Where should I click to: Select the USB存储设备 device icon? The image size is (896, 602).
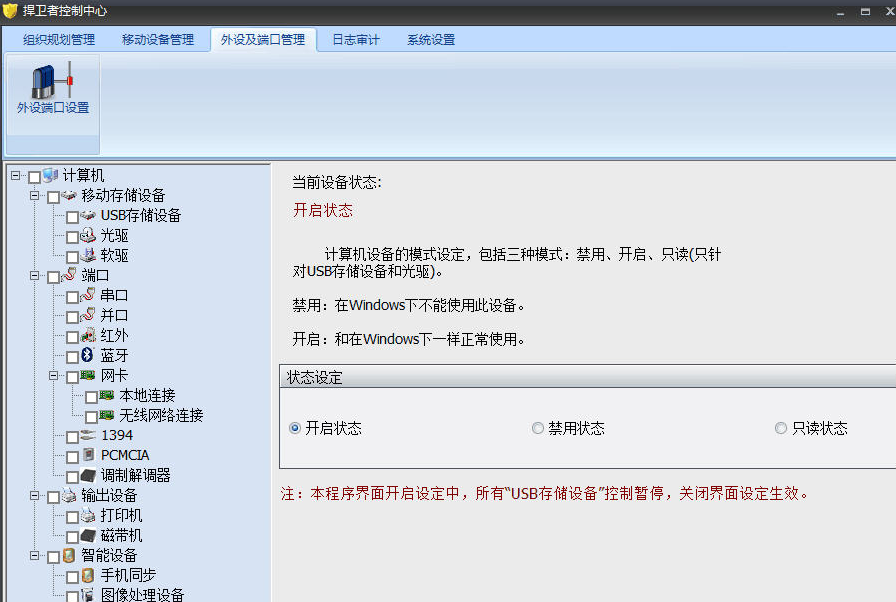pos(89,215)
